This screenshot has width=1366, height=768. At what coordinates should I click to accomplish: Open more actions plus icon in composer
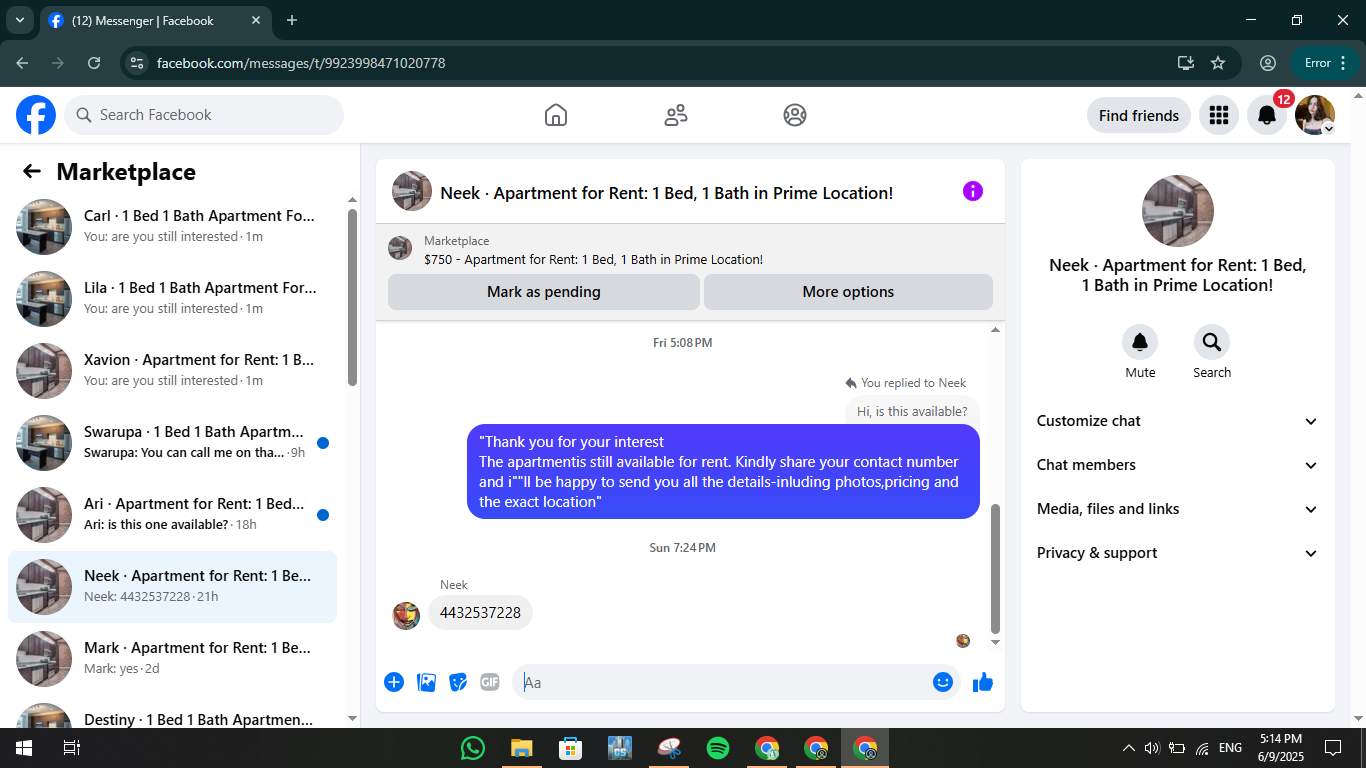394,682
